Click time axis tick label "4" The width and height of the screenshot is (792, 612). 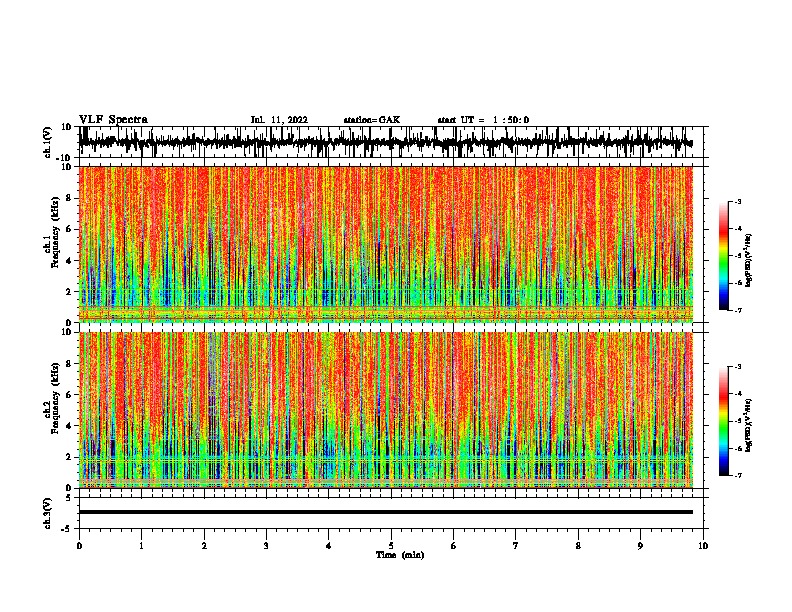tap(329, 546)
